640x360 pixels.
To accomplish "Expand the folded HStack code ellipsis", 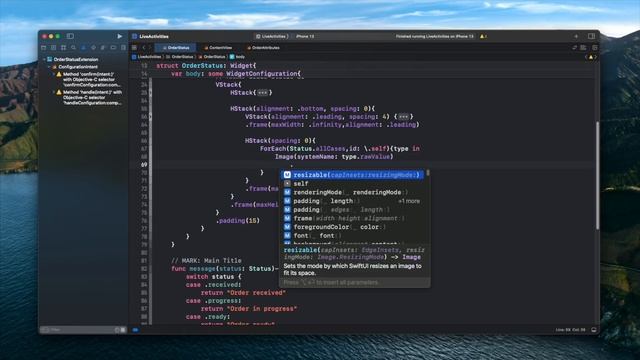I will (x=262, y=93).
